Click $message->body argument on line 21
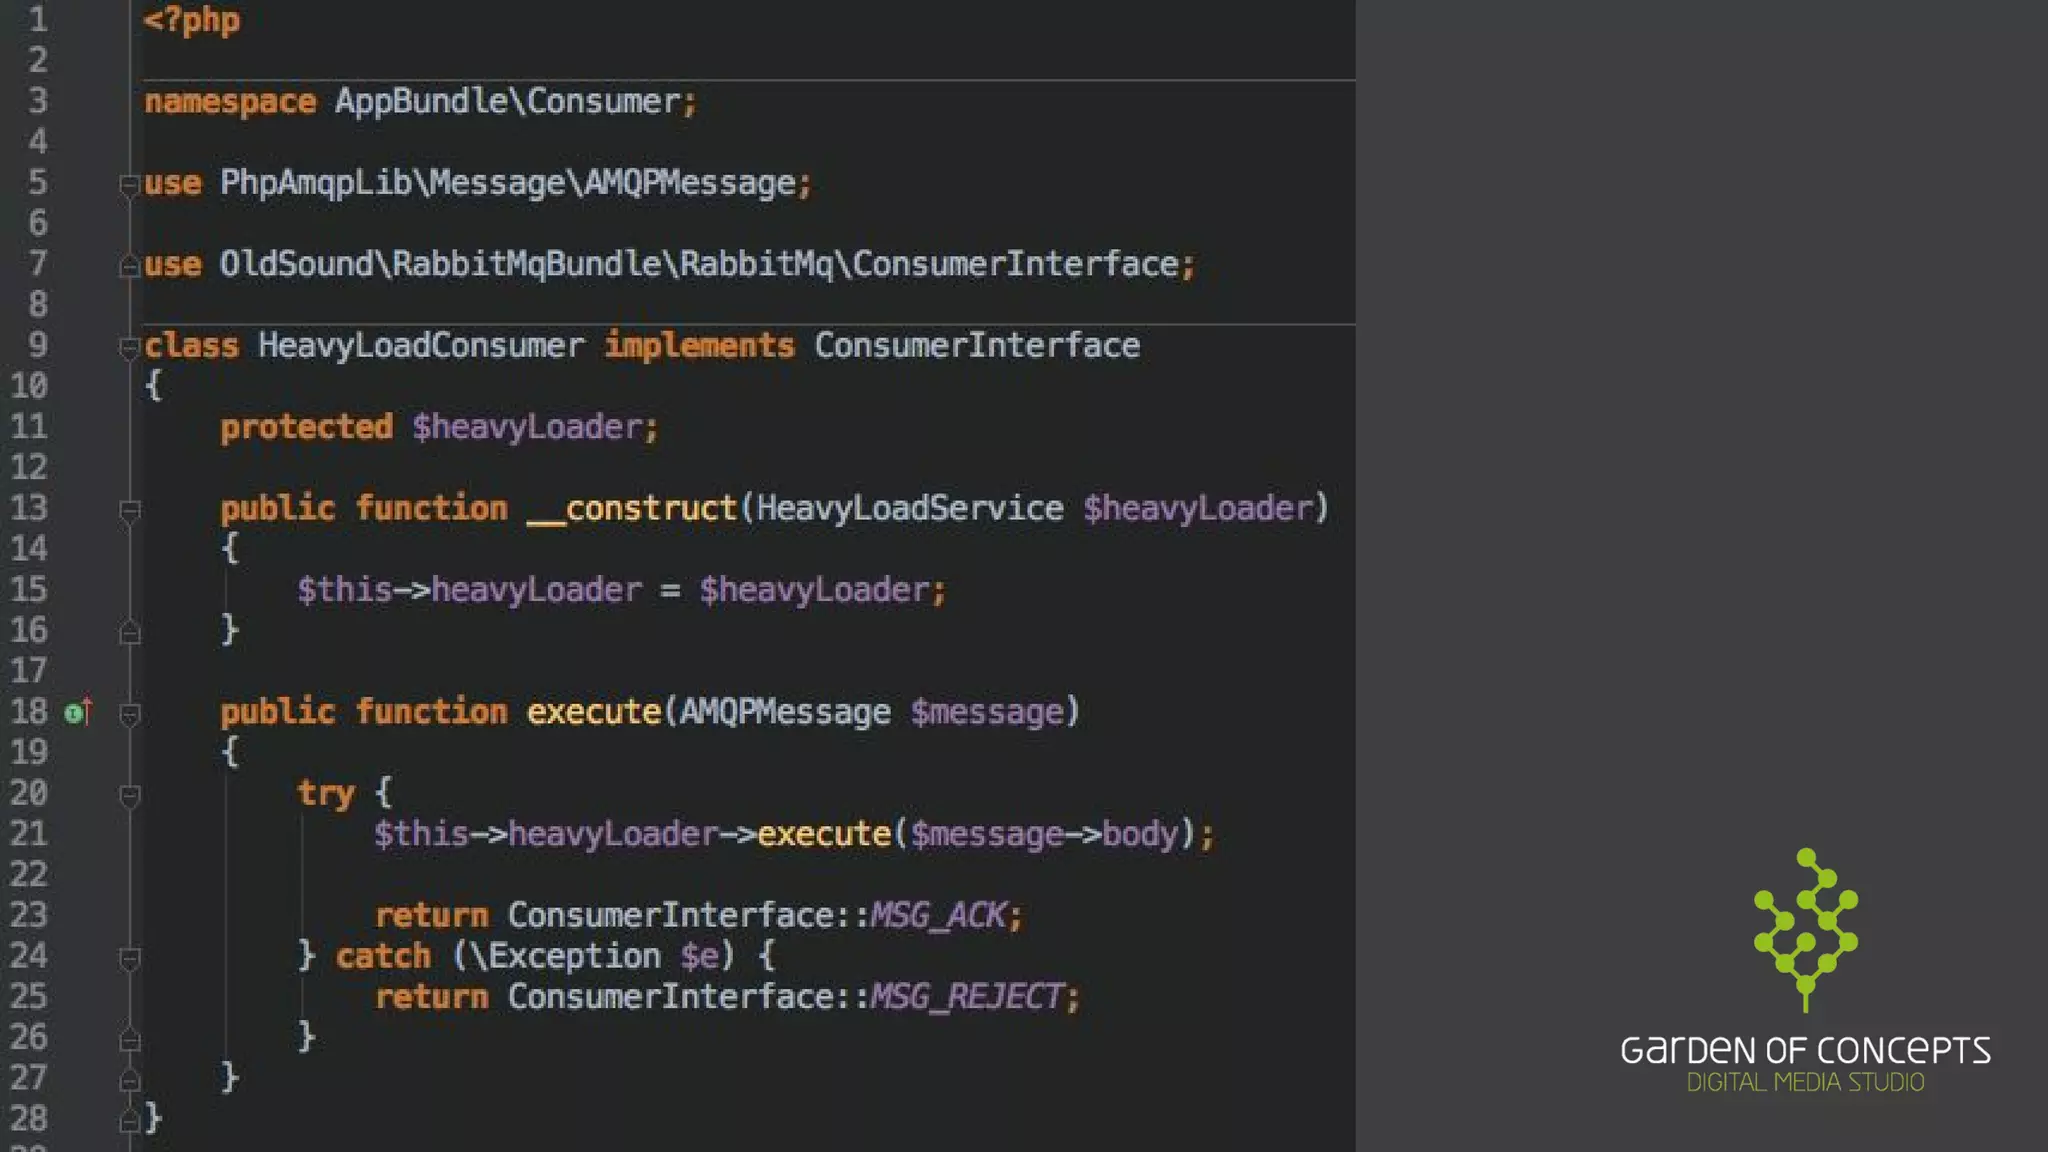This screenshot has height=1152, width=2048. tap(1044, 834)
